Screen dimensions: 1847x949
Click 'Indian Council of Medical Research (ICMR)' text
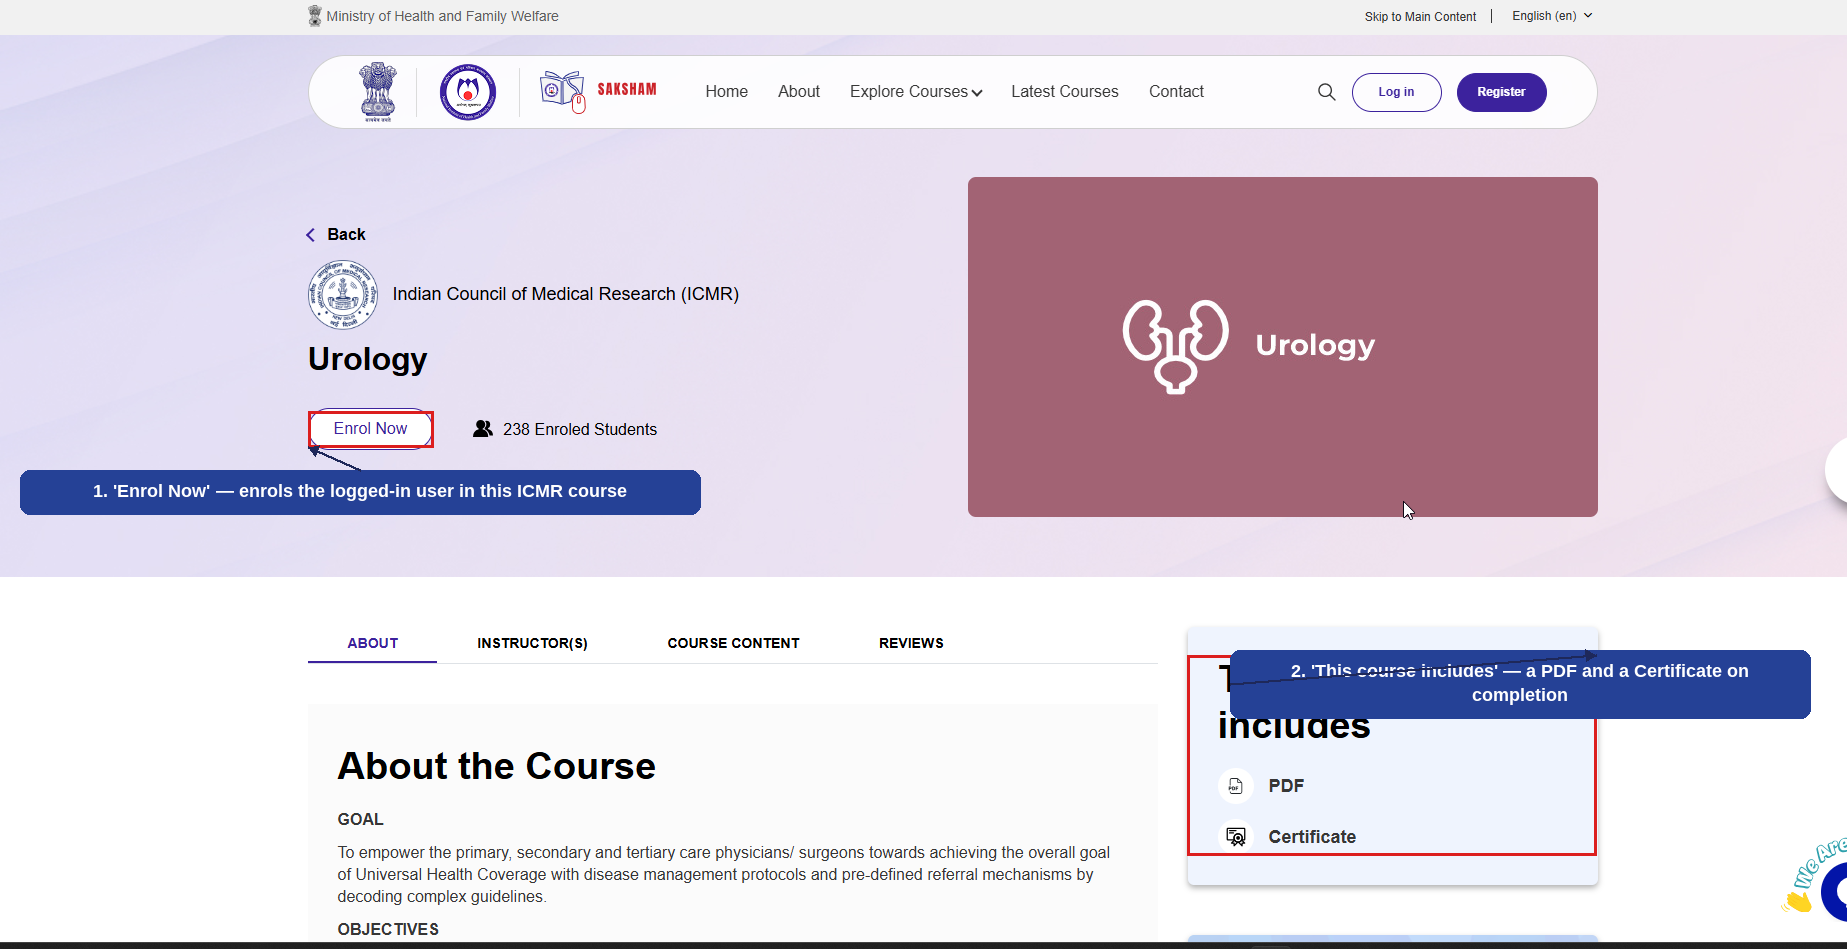click(566, 294)
